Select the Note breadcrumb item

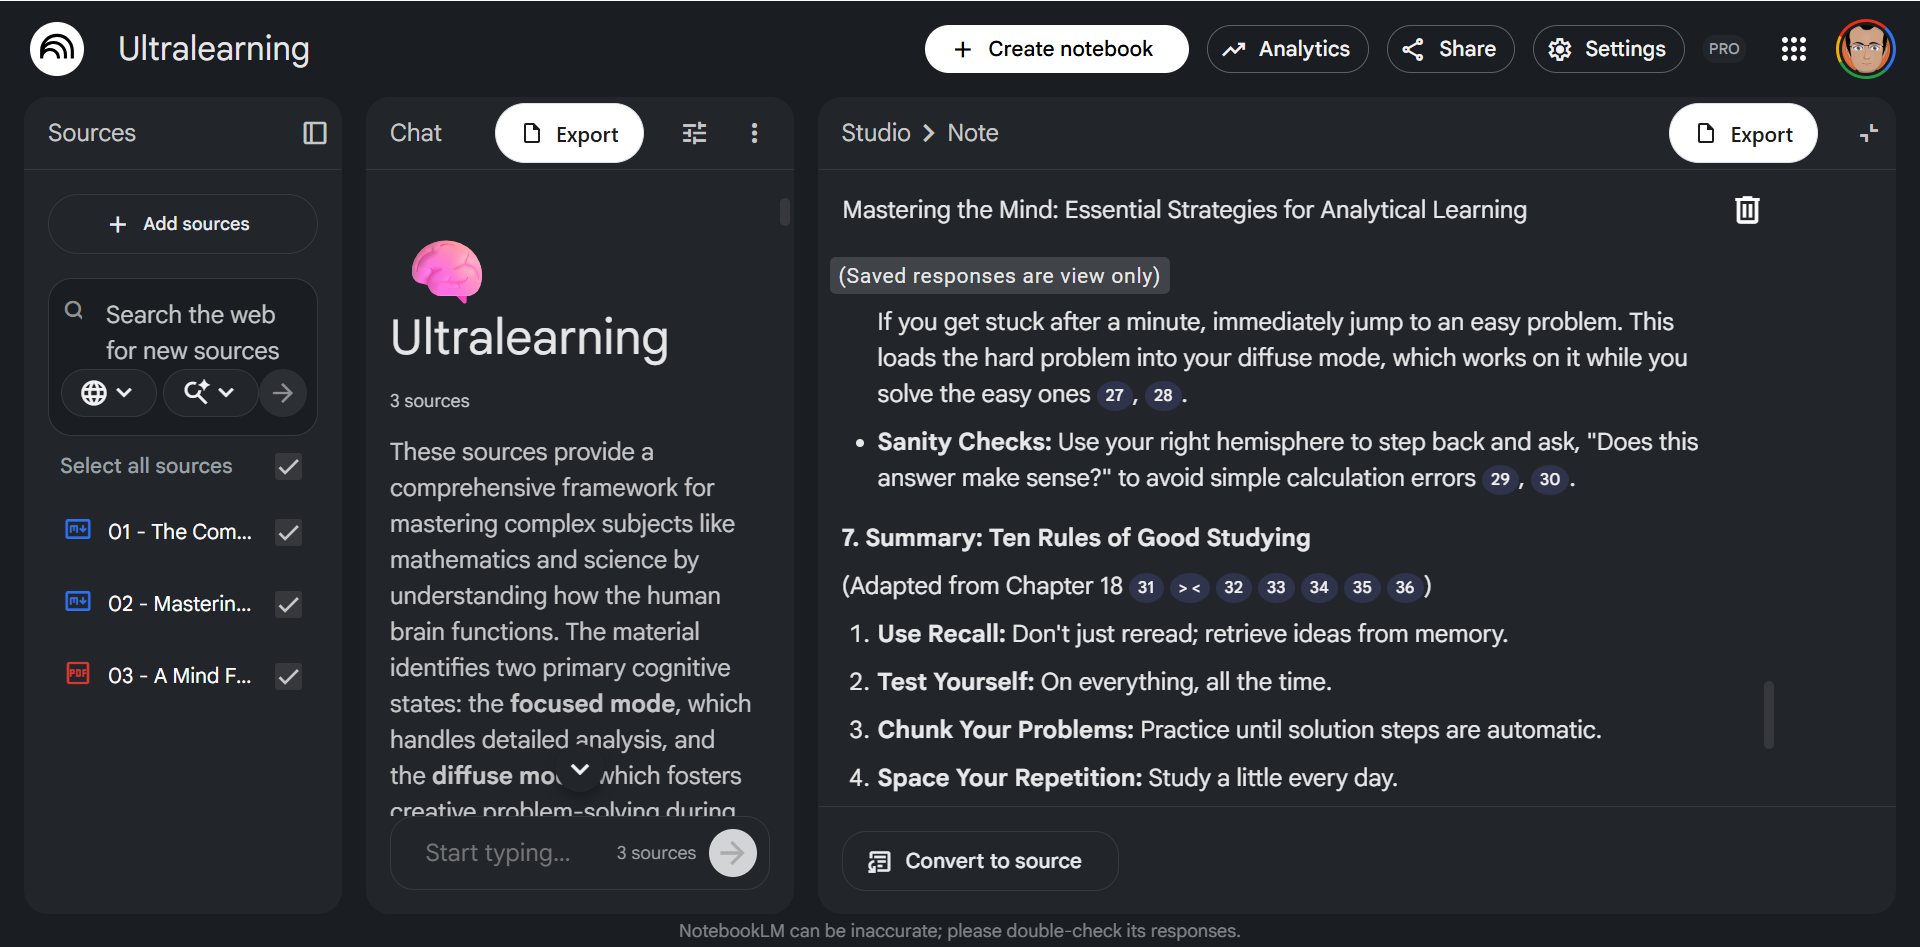click(973, 133)
